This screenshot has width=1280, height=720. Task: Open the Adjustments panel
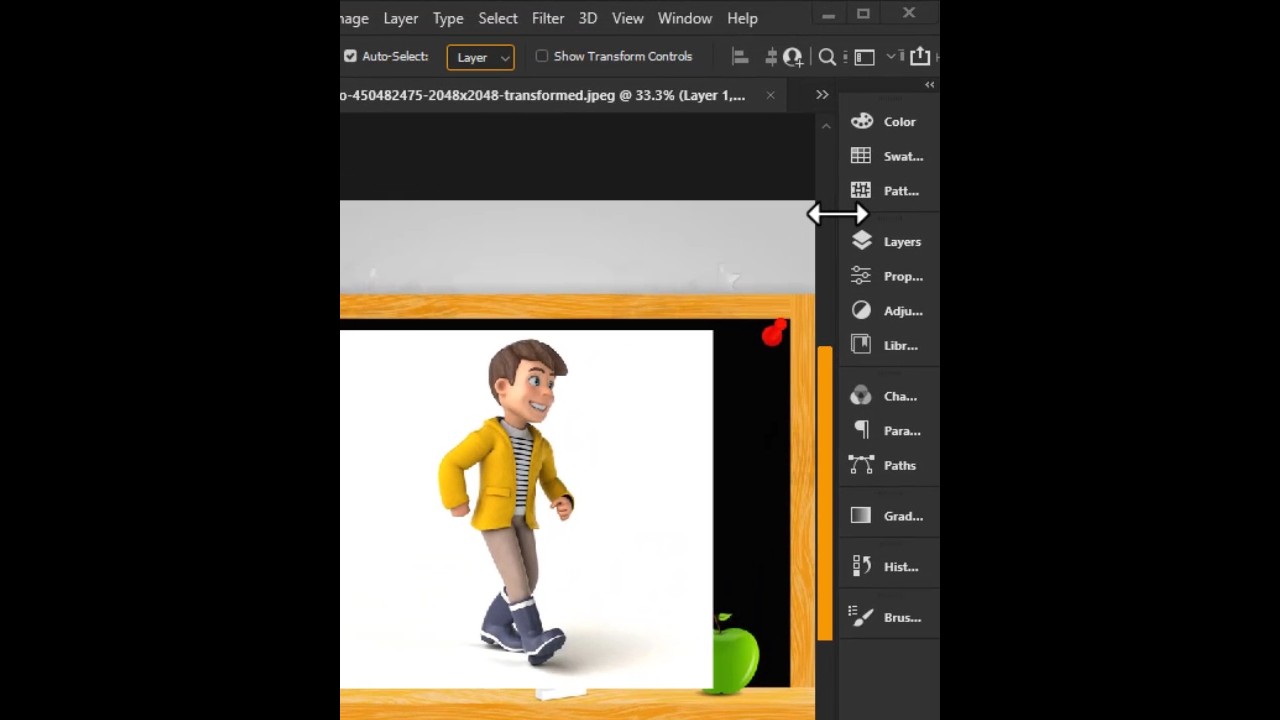(886, 311)
